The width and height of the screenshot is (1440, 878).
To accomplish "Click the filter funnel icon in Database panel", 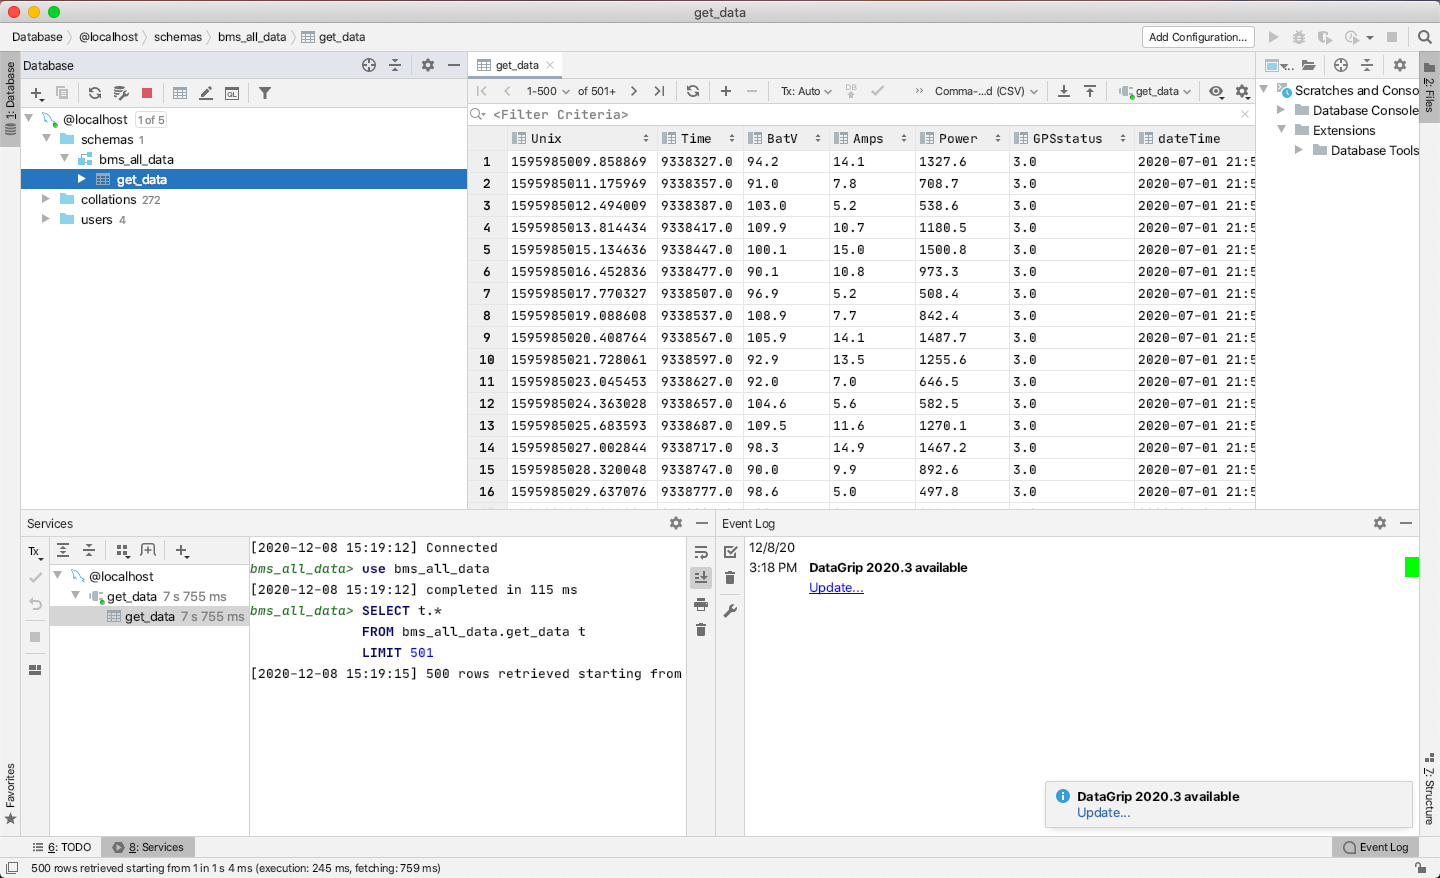I will (x=265, y=93).
